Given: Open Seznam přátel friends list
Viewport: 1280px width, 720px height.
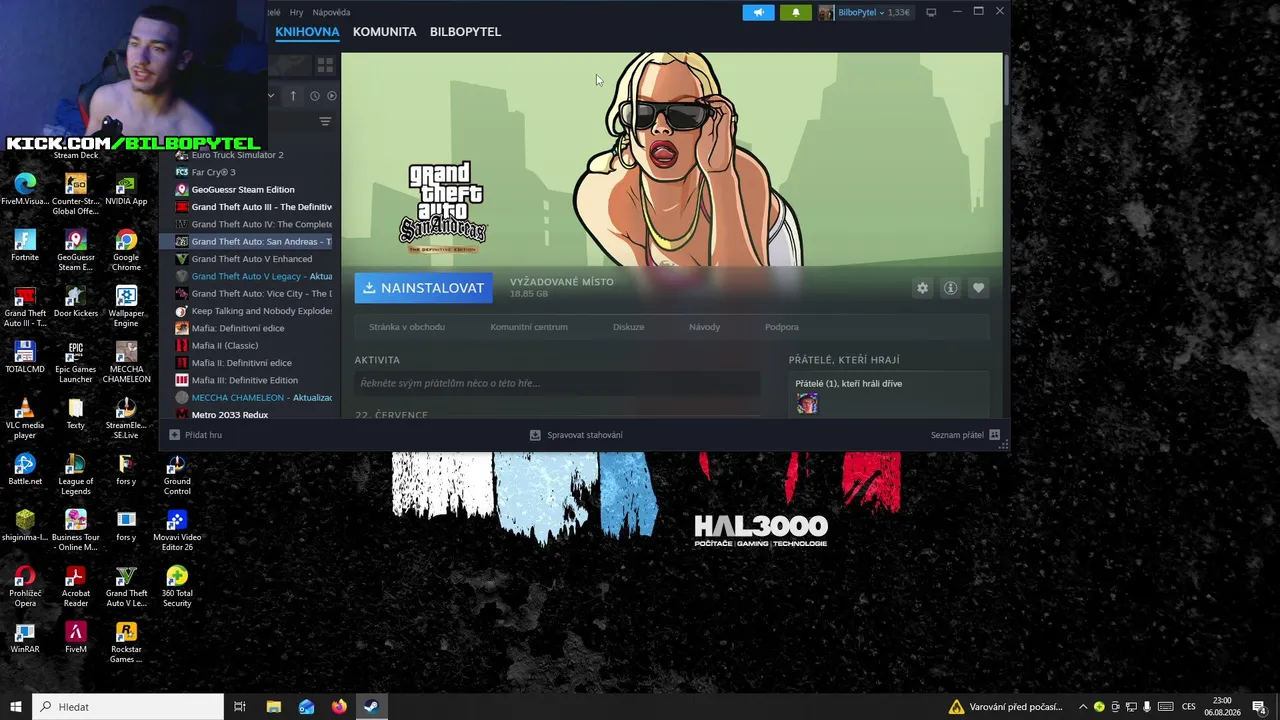Looking at the screenshot, I should pyautogui.click(x=965, y=435).
